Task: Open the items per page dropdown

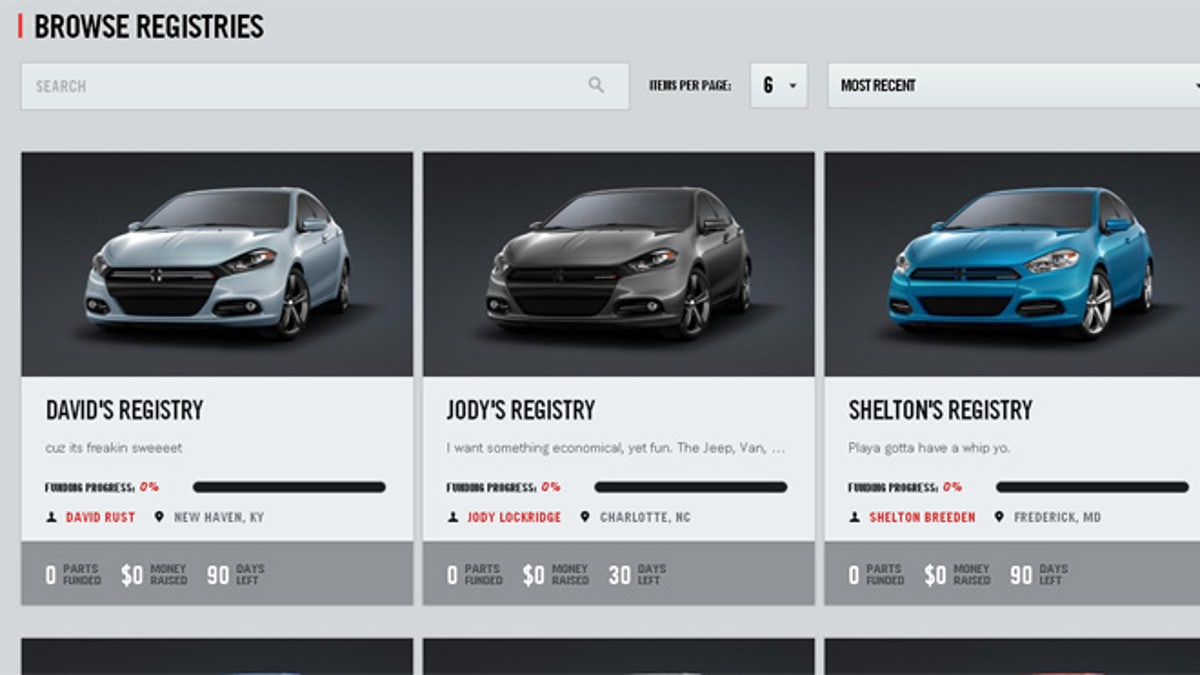Action: point(778,86)
